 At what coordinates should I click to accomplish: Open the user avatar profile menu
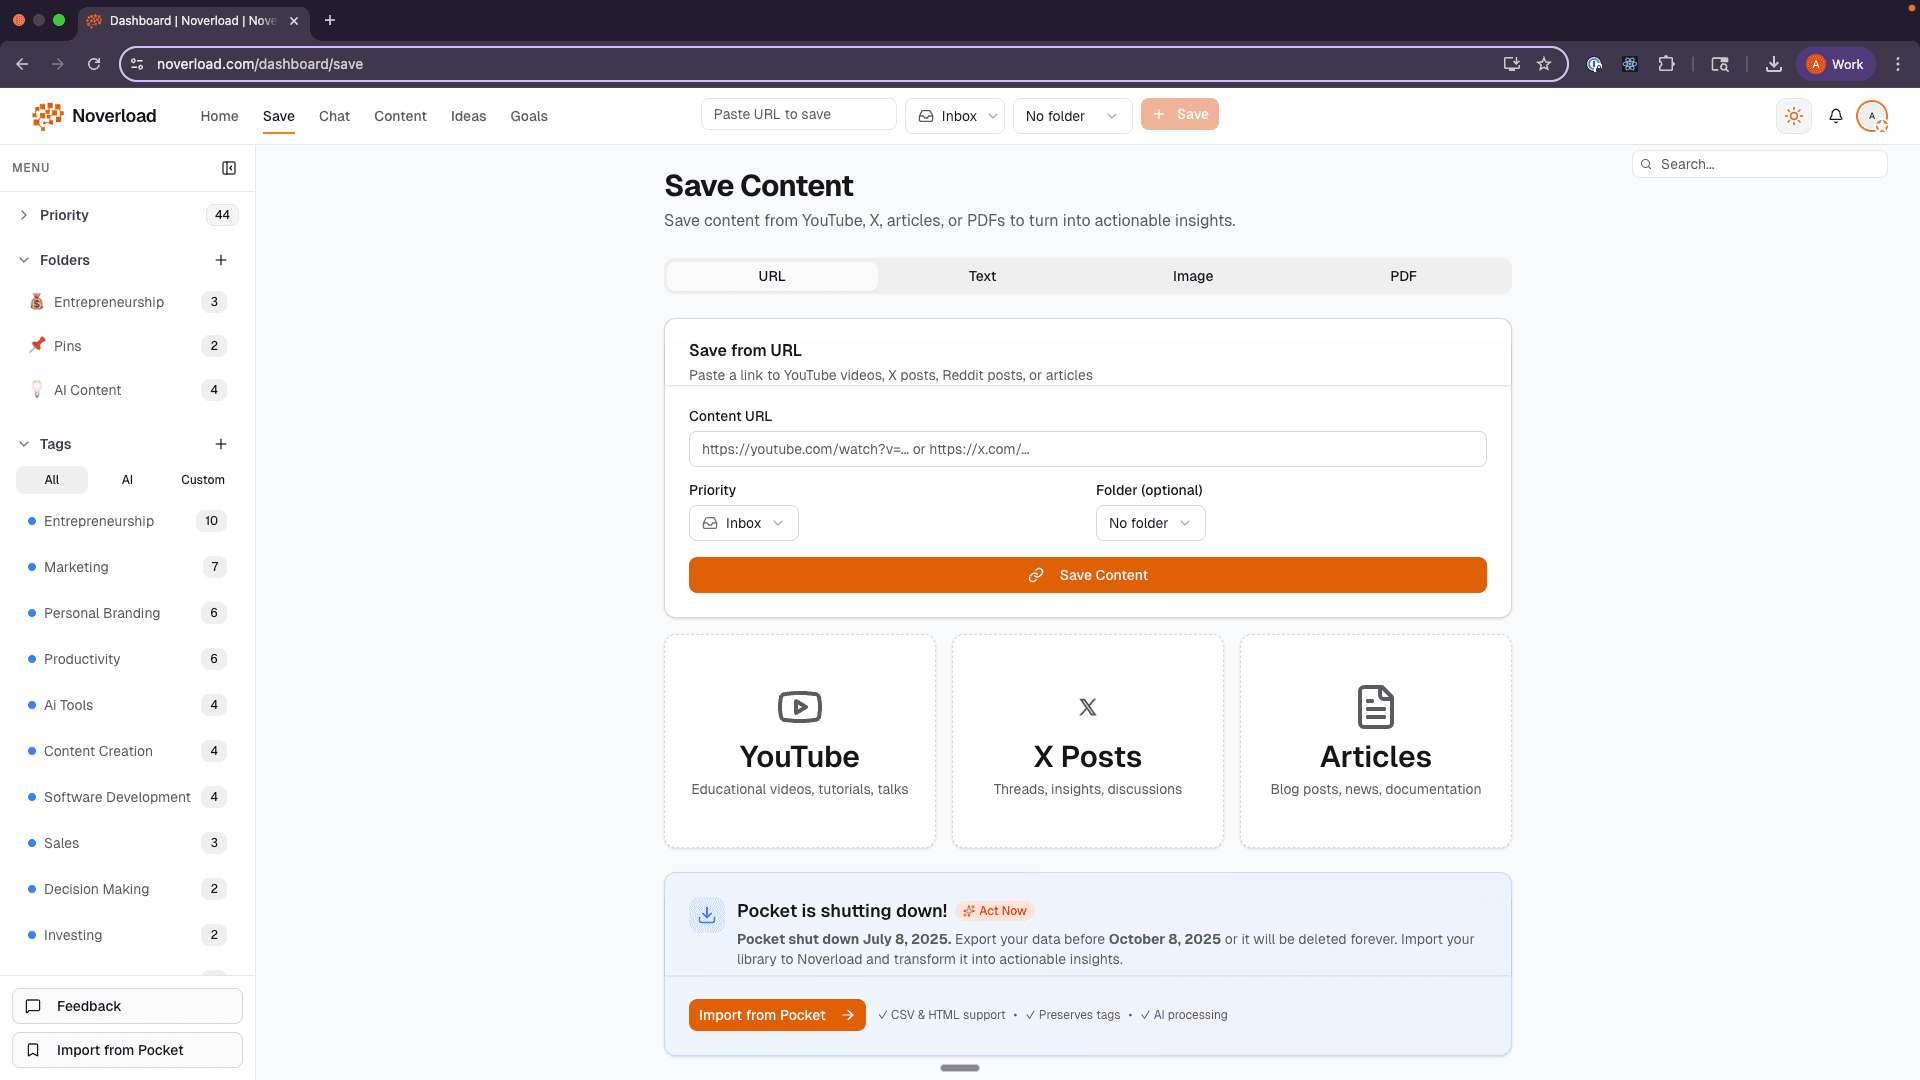click(x=1872, y=116)
